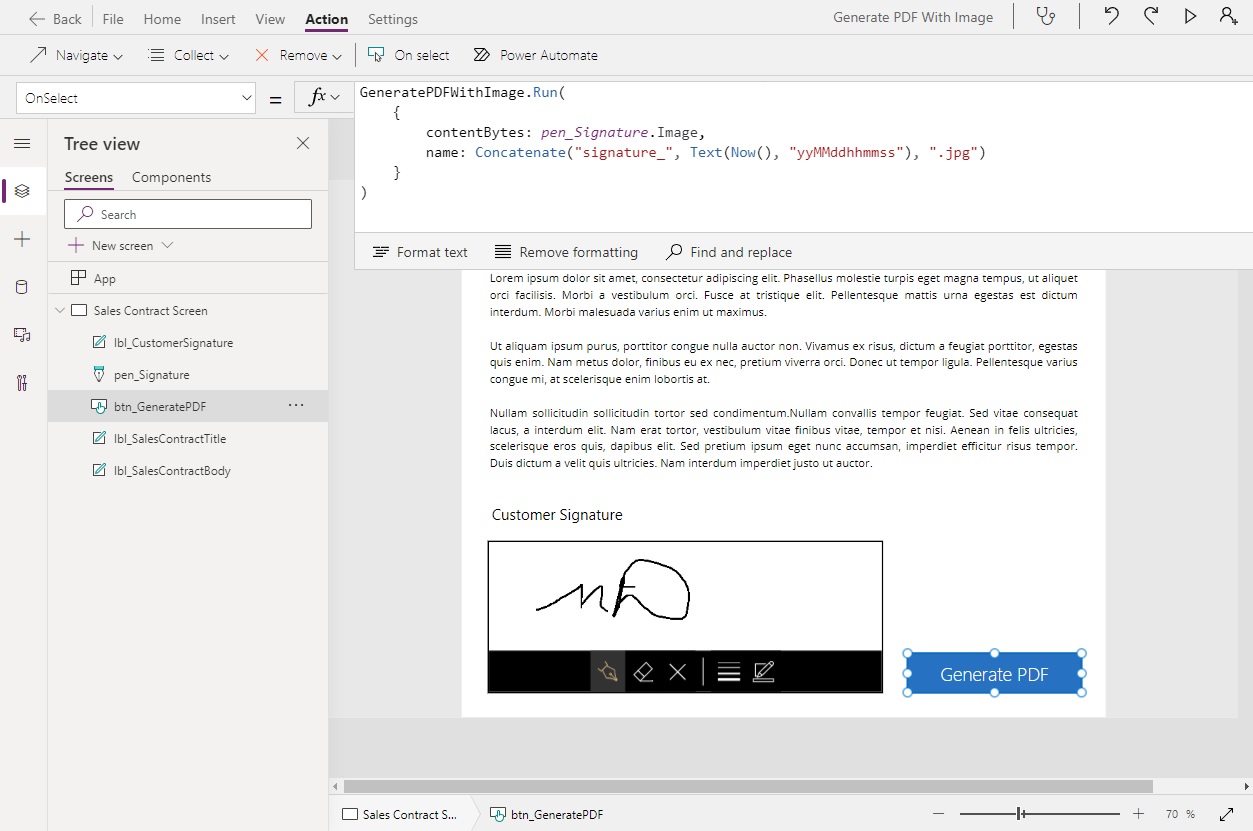Toggle the draw pen mode on pen_Signature
The width and height of the screenshot is (1253, 831).
608,671
